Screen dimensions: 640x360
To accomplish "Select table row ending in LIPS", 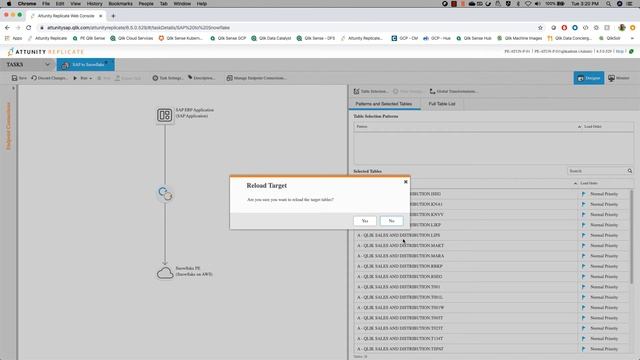I will click(491, 235).
